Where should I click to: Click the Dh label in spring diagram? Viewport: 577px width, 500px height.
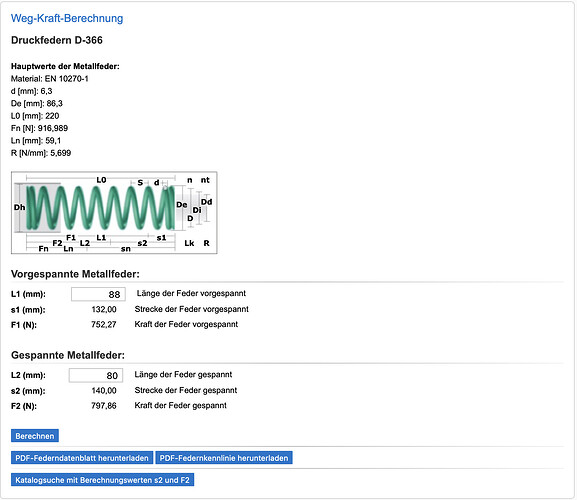[x=19, y=208]
